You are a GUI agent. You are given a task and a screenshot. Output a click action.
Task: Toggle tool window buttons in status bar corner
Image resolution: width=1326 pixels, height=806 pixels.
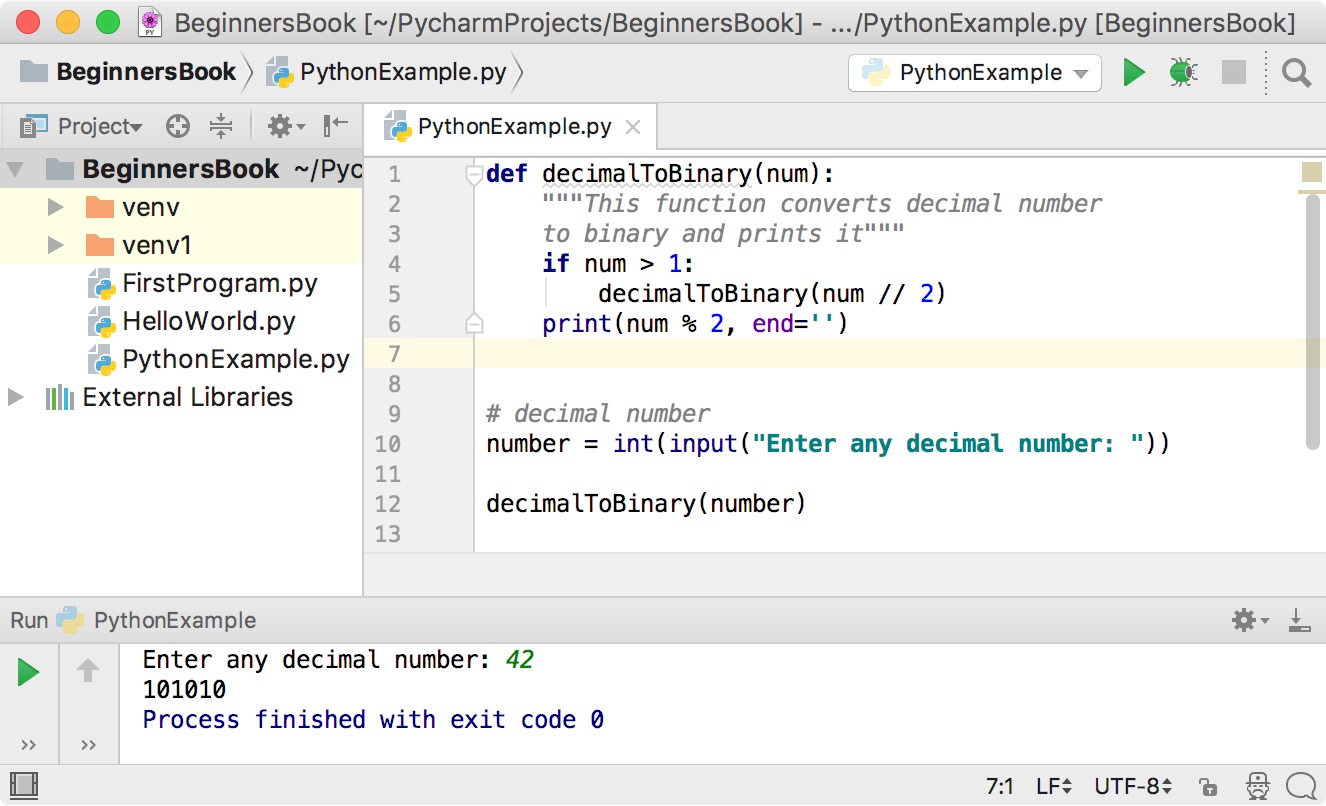tap(26, 785)
